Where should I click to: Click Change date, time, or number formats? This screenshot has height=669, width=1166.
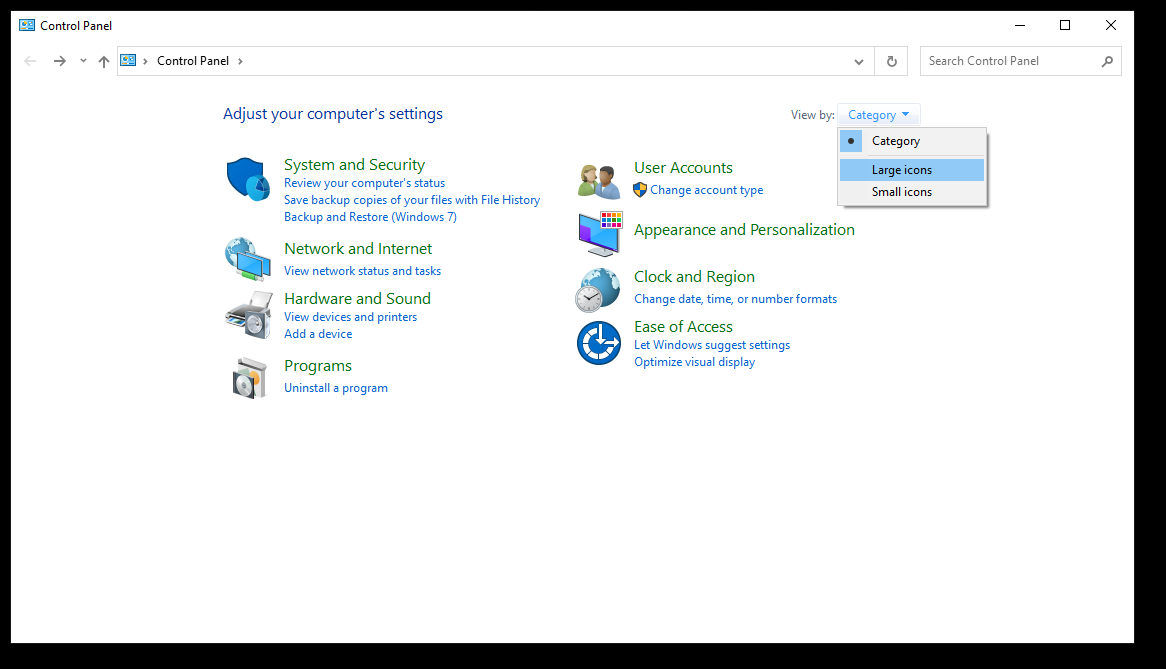click(x=735, y=299)
